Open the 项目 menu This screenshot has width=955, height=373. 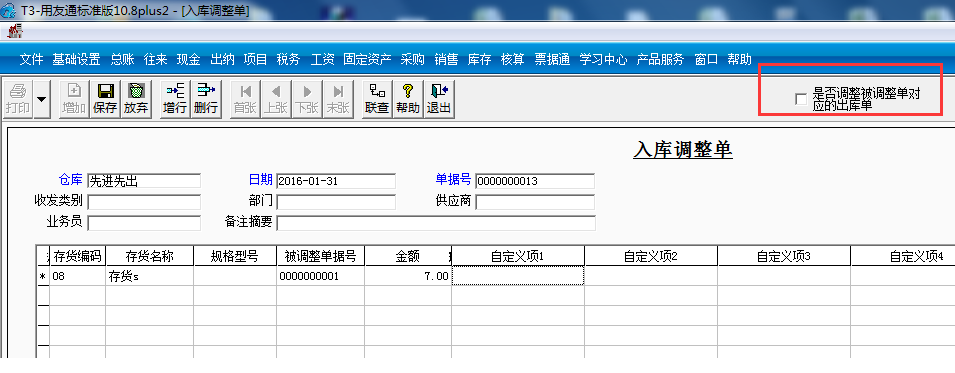pos(255,60)
